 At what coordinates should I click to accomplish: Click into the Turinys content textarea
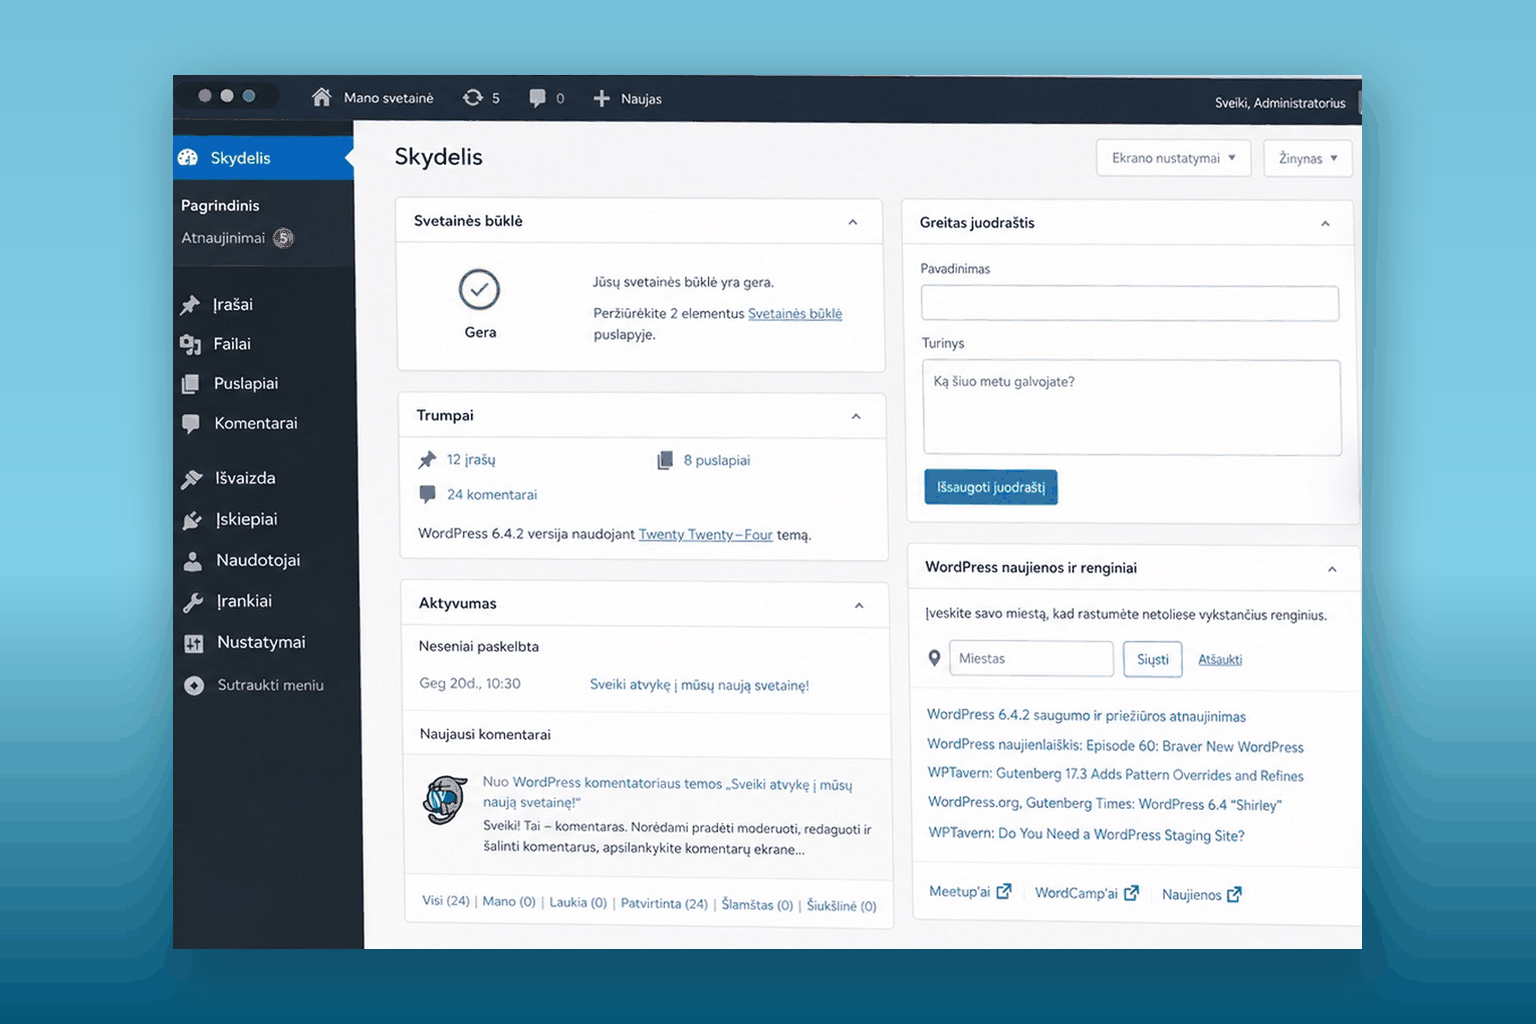point(1131,408)
